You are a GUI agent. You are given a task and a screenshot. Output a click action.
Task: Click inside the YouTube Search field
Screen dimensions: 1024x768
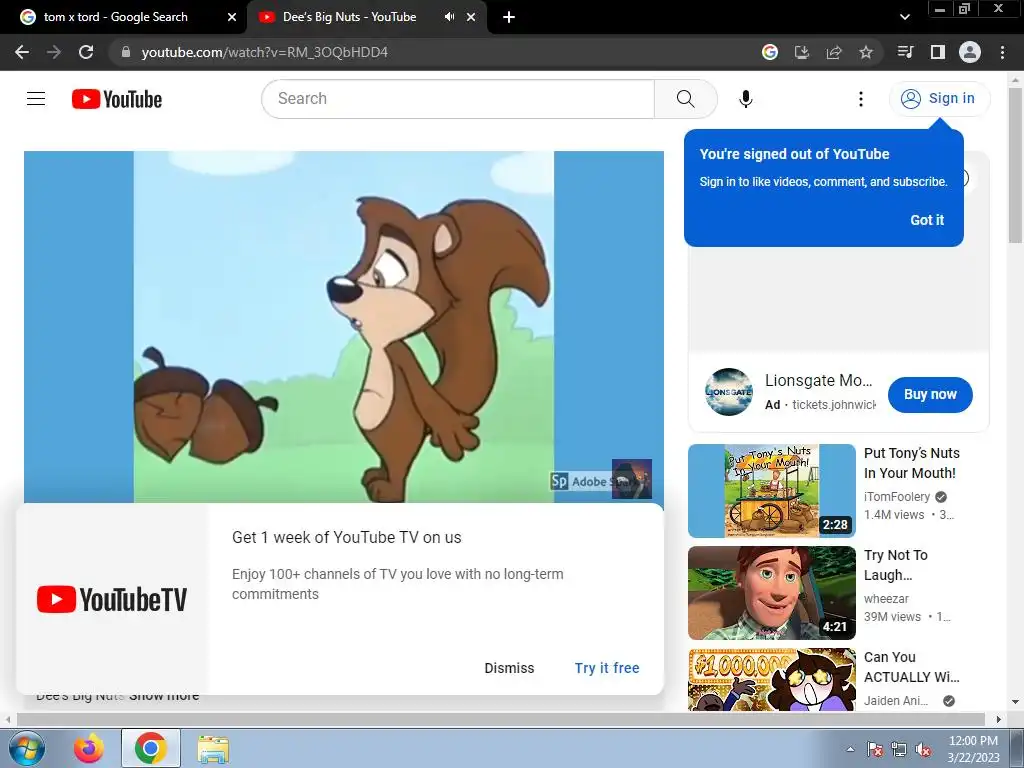coord(458,99)
